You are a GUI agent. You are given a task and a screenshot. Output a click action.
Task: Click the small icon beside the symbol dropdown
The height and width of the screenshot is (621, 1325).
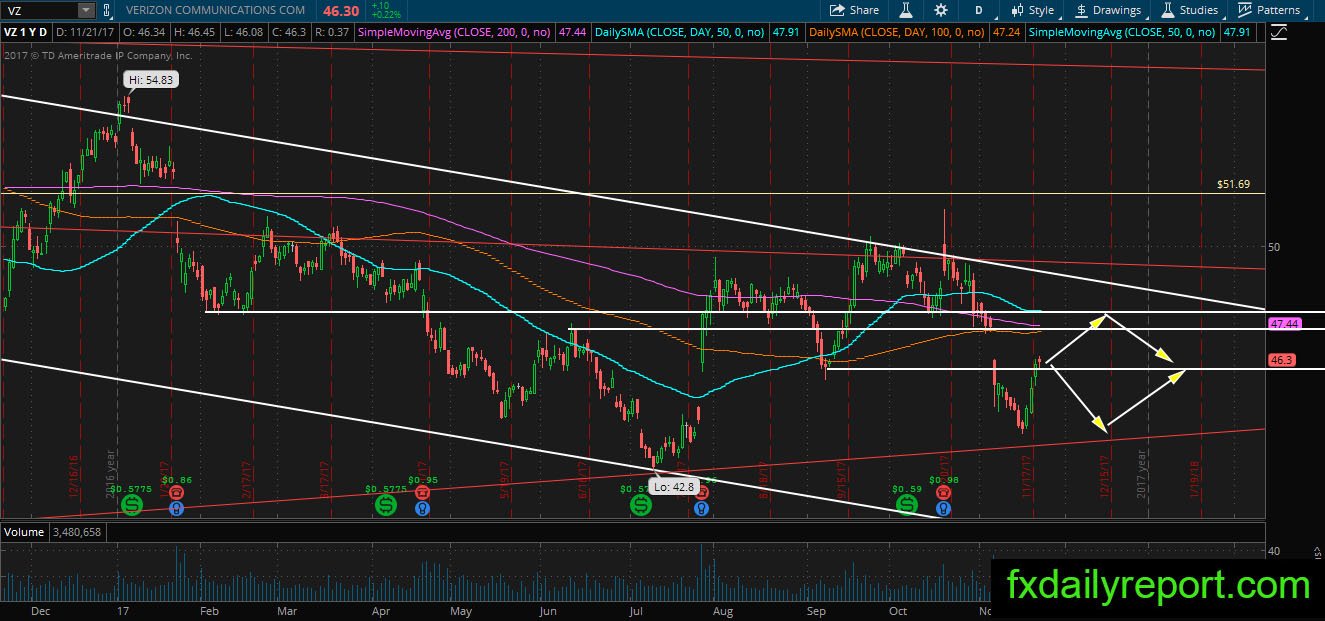coord(107,10)
